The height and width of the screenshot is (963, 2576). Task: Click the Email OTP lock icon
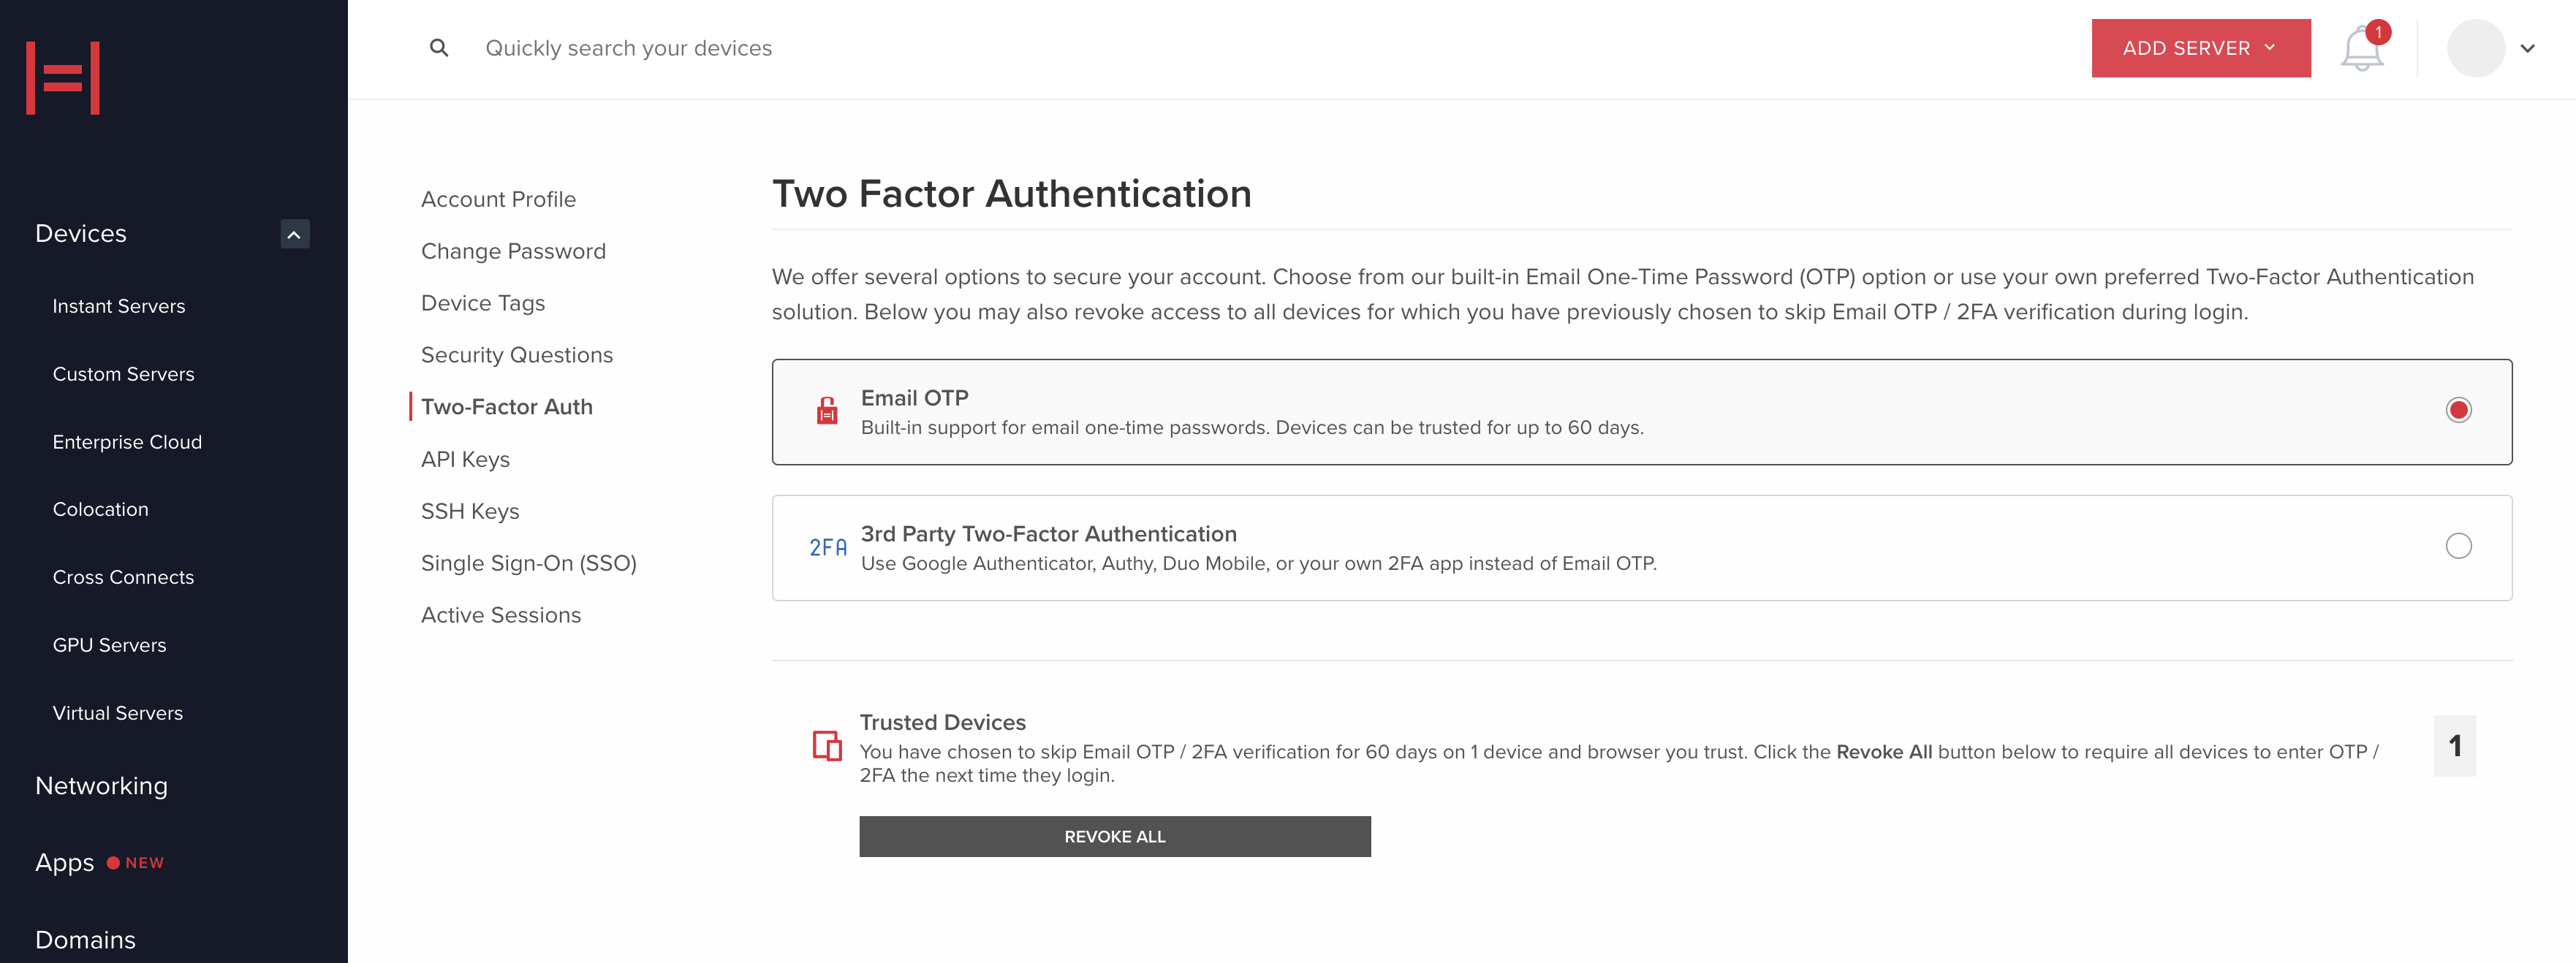(x=827, y=411)
